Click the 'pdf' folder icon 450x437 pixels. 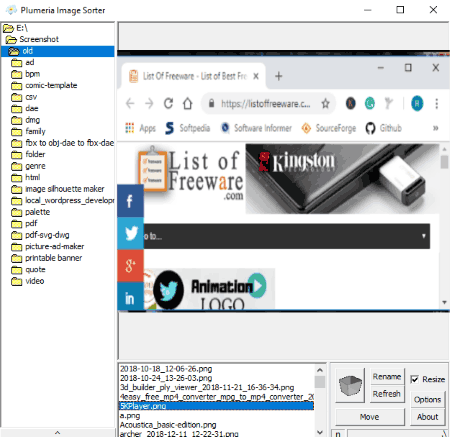coord(16,224)
